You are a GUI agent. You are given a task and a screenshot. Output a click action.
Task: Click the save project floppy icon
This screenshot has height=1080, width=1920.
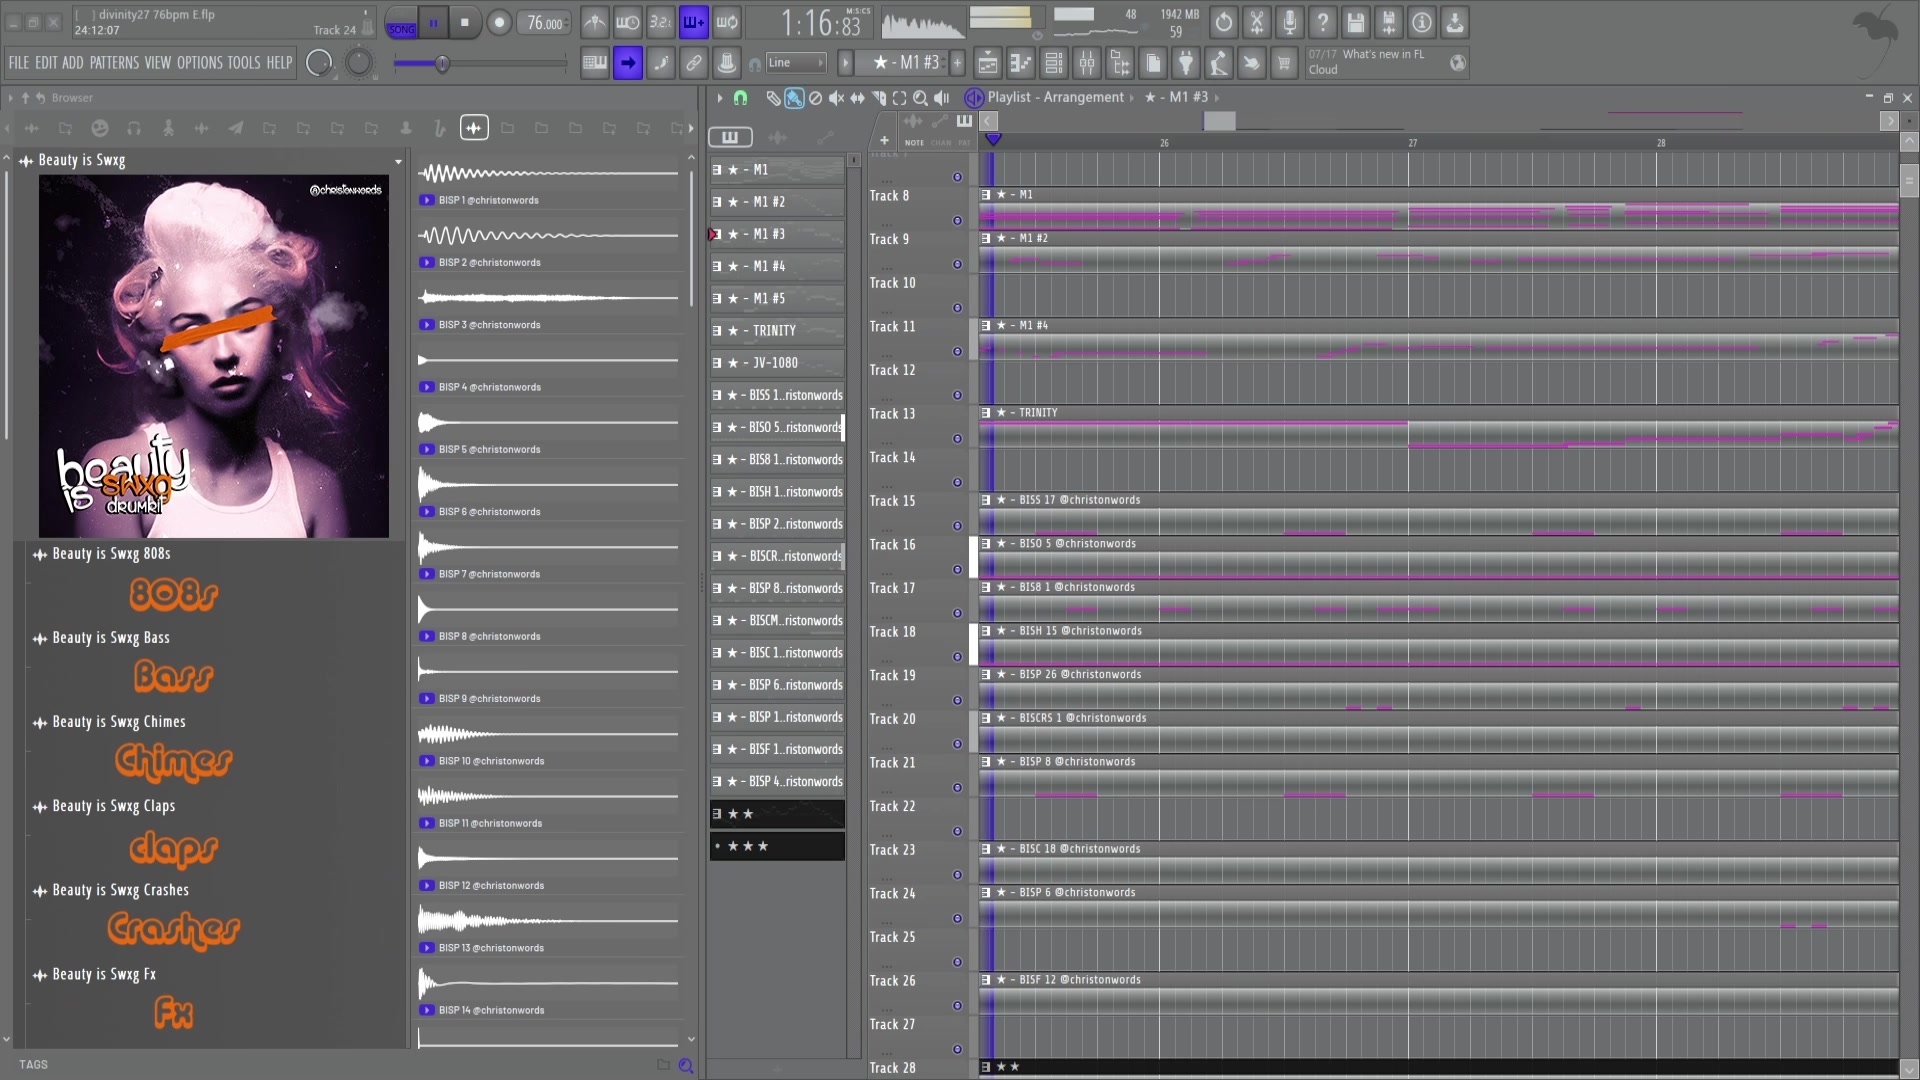[x=1356, y=22]
